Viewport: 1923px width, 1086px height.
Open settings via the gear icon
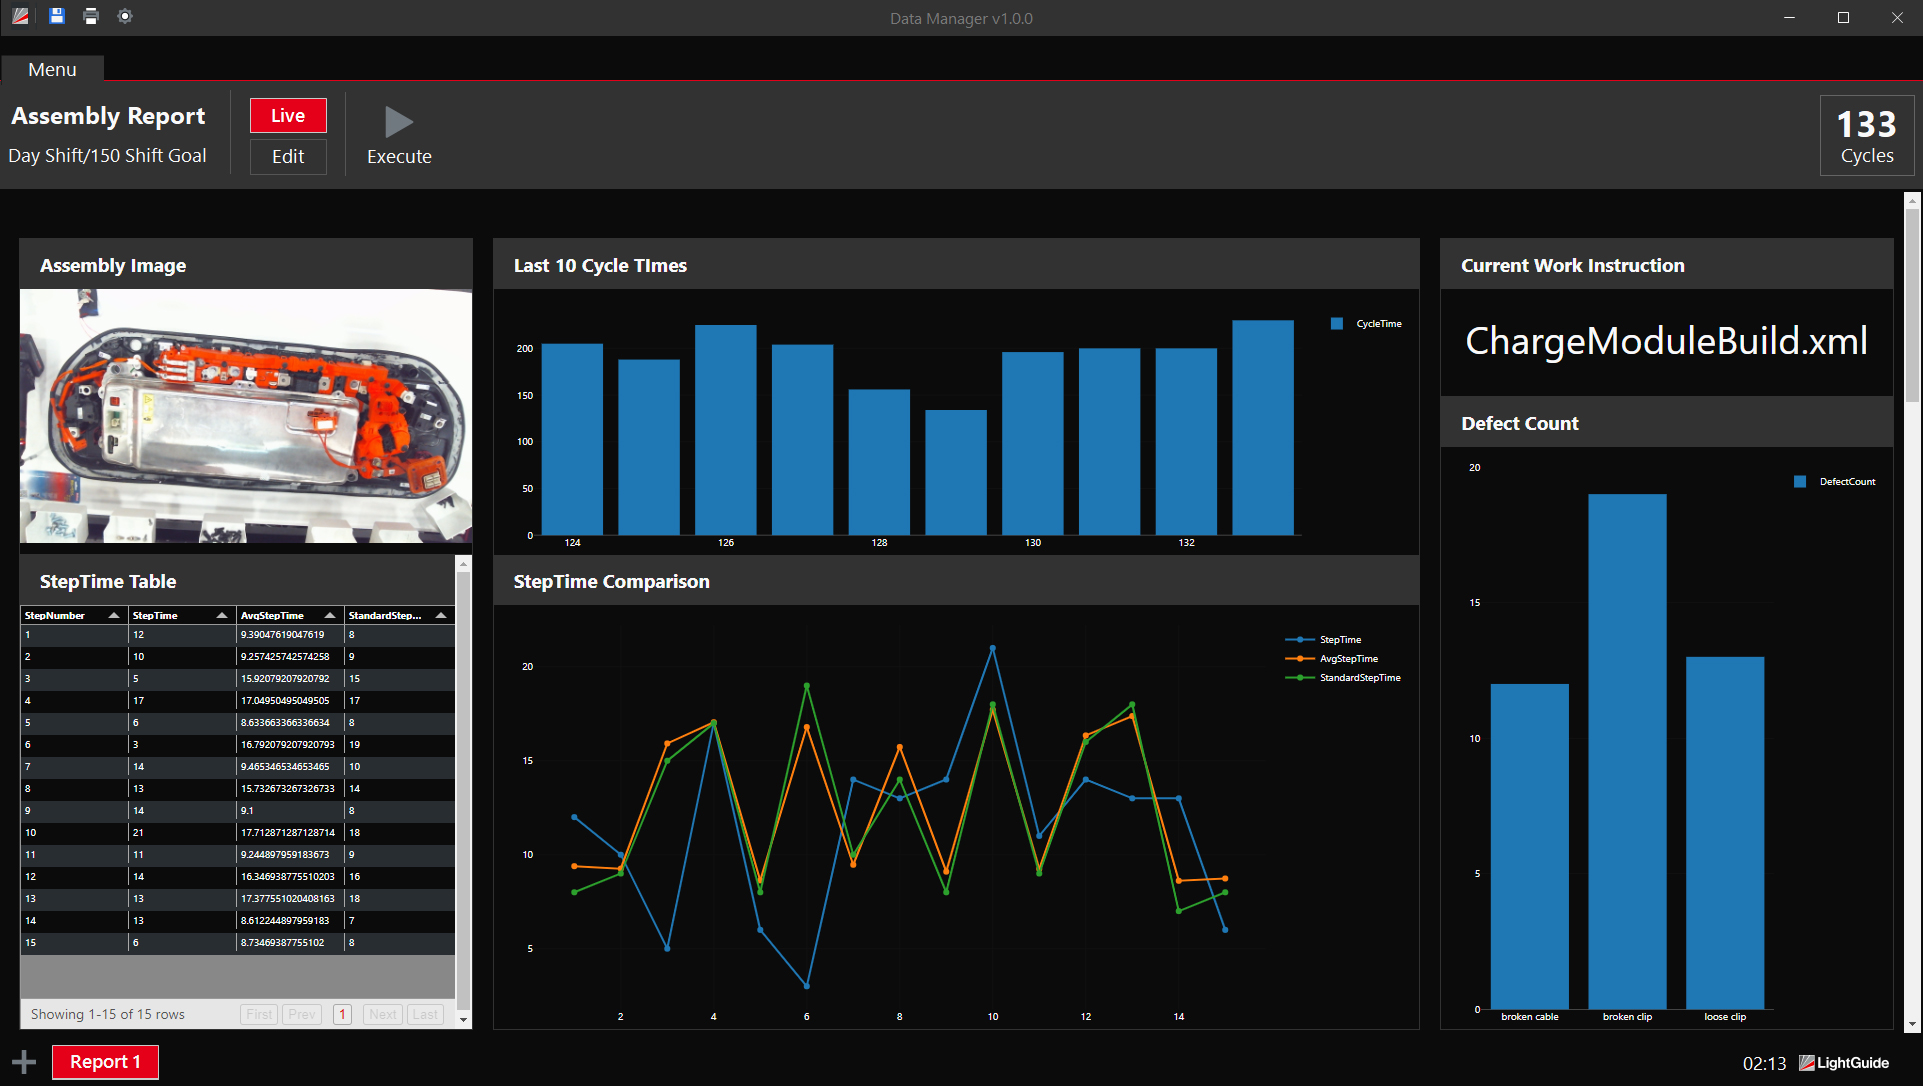(x=125, y=16)
